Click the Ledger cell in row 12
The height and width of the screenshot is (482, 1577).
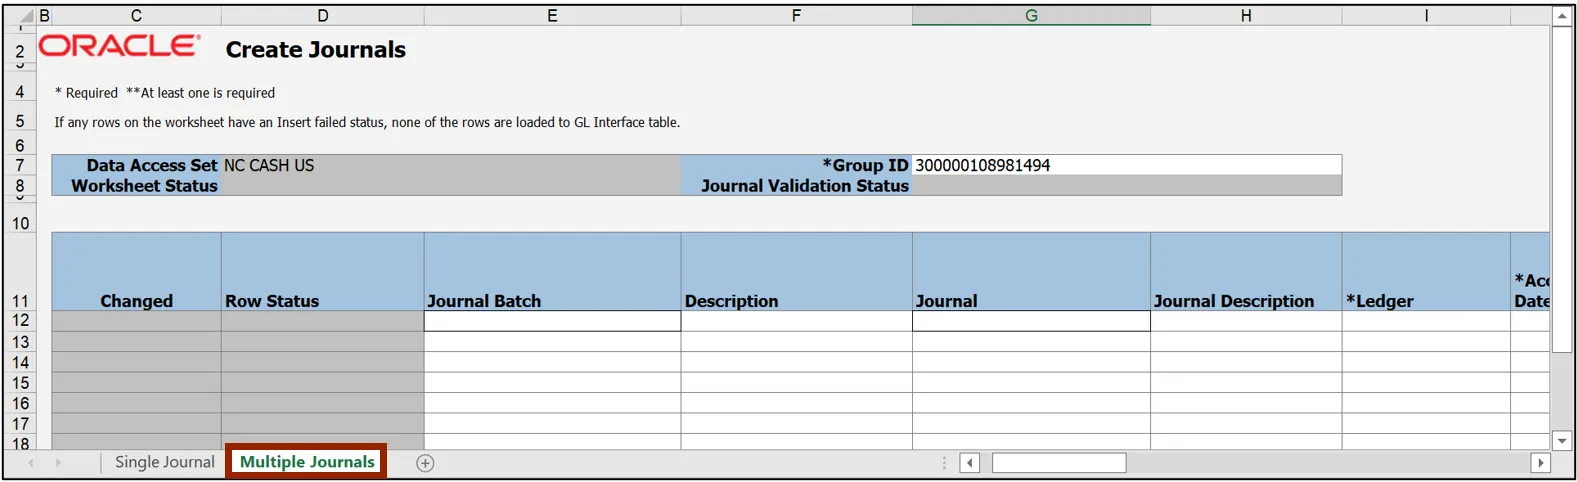(x=1425, y=321)
